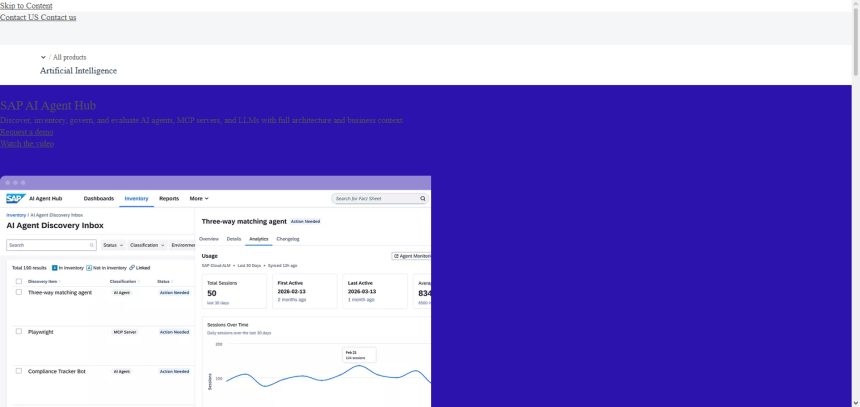Click the Agent Monitoring external link icon
The width and height of the screenshot is (860, 407).
396,256
